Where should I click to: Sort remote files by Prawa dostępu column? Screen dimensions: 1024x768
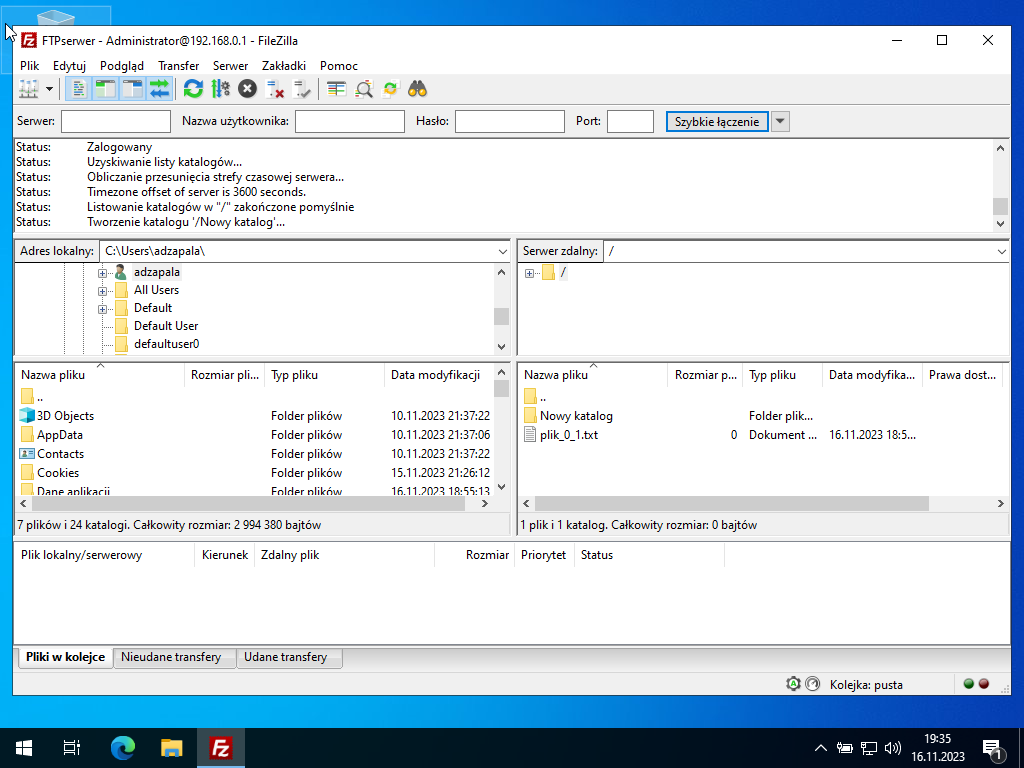point(962,375)
